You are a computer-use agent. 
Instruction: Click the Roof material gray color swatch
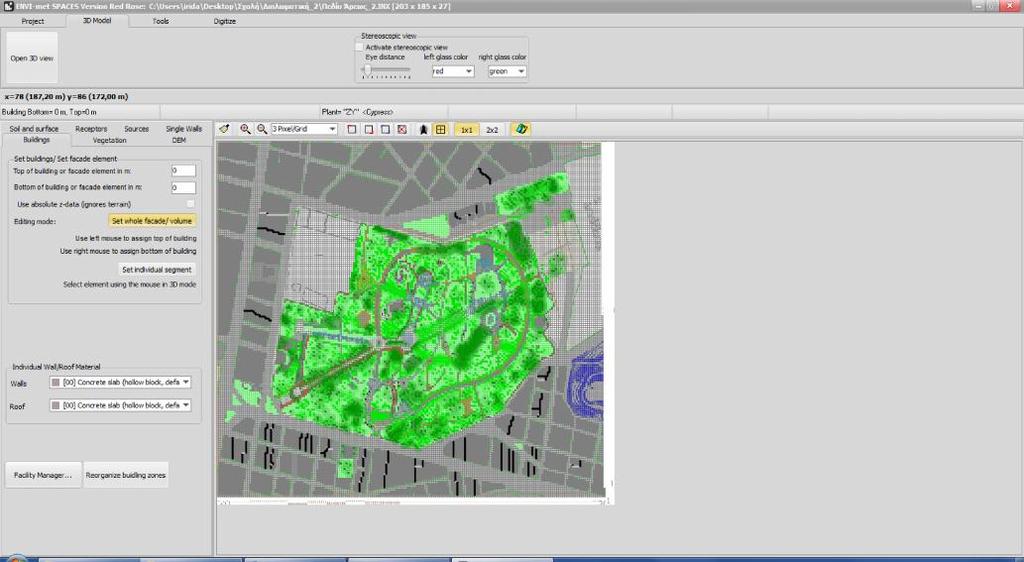tap(56, 405)
